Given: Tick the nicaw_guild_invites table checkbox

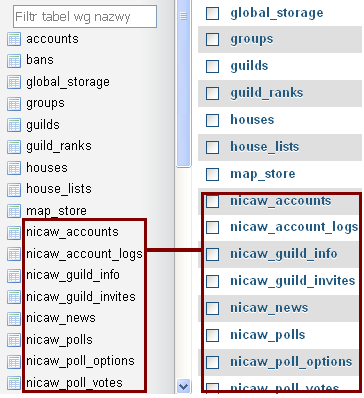Looking at the screenshot, I should pos(212,281).
